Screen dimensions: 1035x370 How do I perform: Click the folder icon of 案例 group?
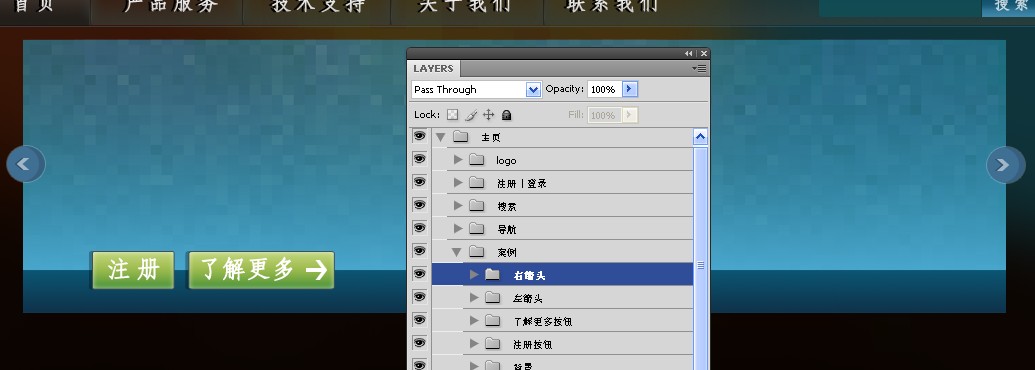[x=477, y=251]
